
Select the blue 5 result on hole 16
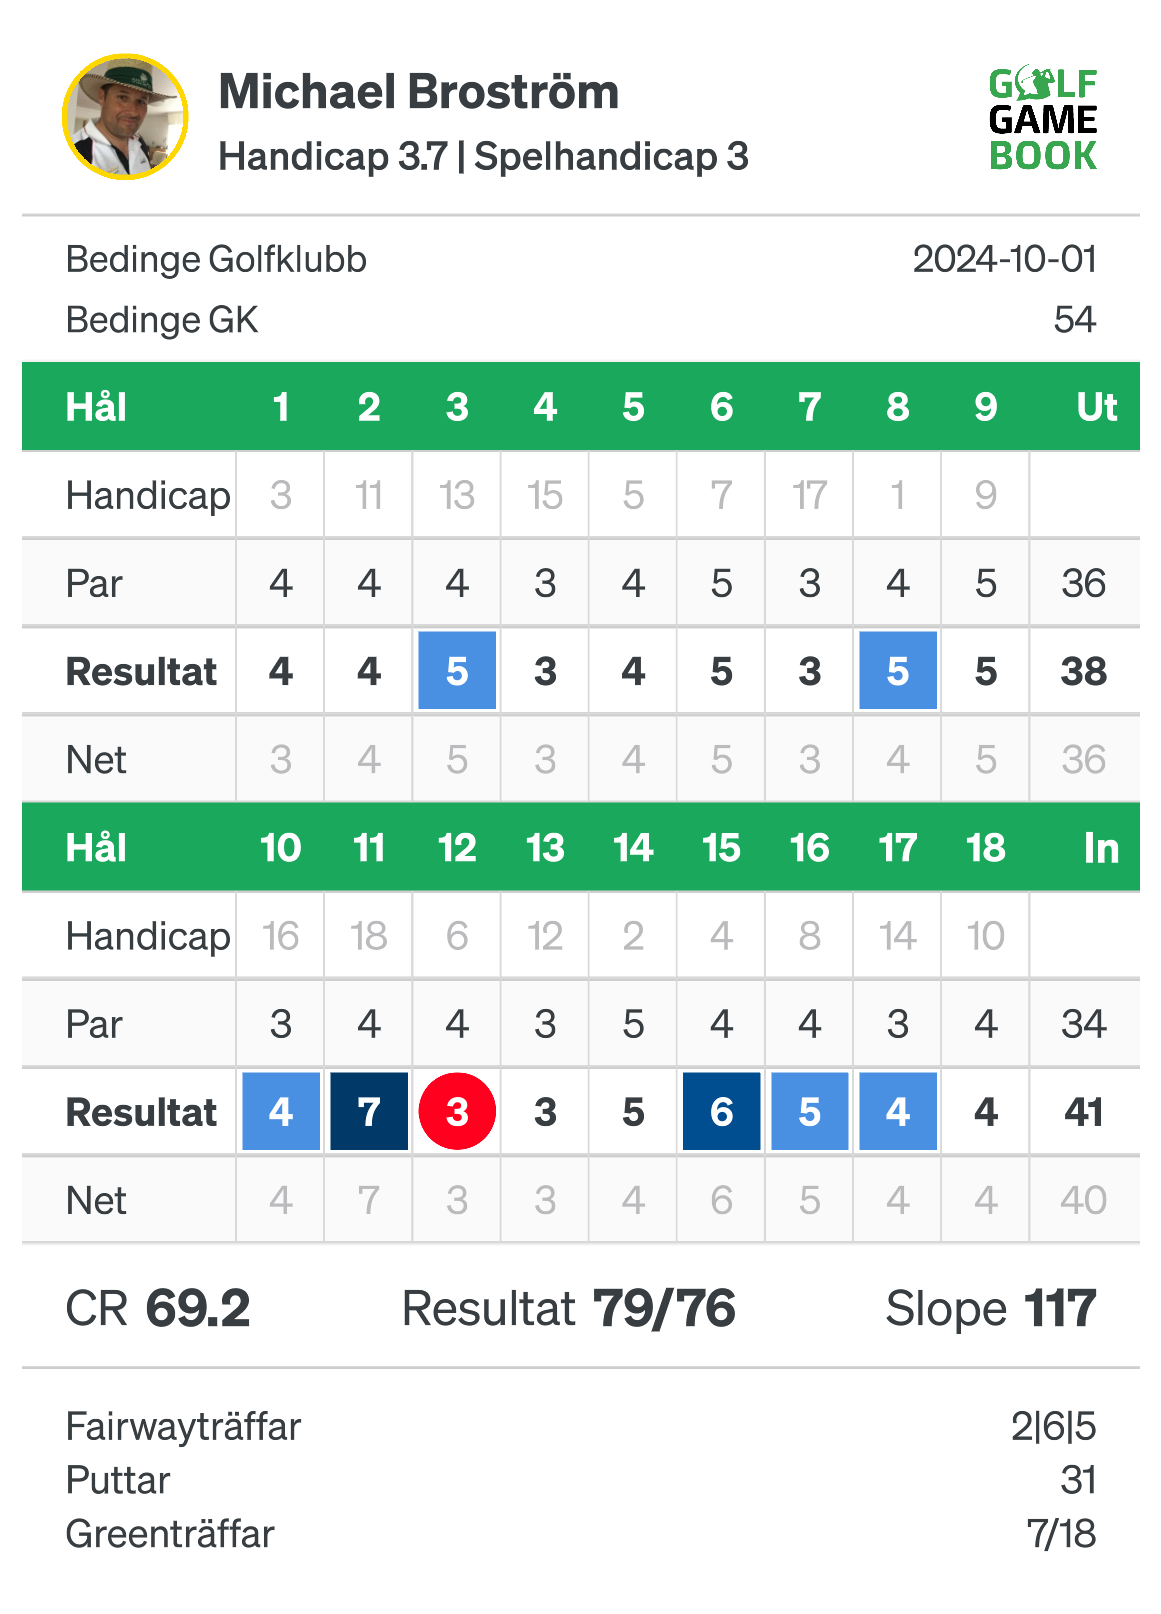tap(810, 1111)
